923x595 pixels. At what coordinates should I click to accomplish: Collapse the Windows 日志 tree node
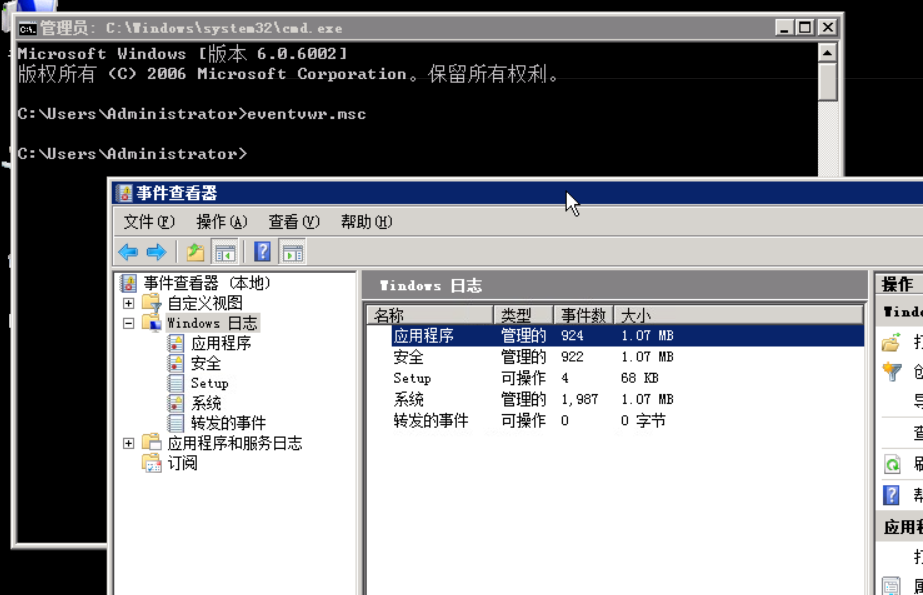[x=128, y=323]
